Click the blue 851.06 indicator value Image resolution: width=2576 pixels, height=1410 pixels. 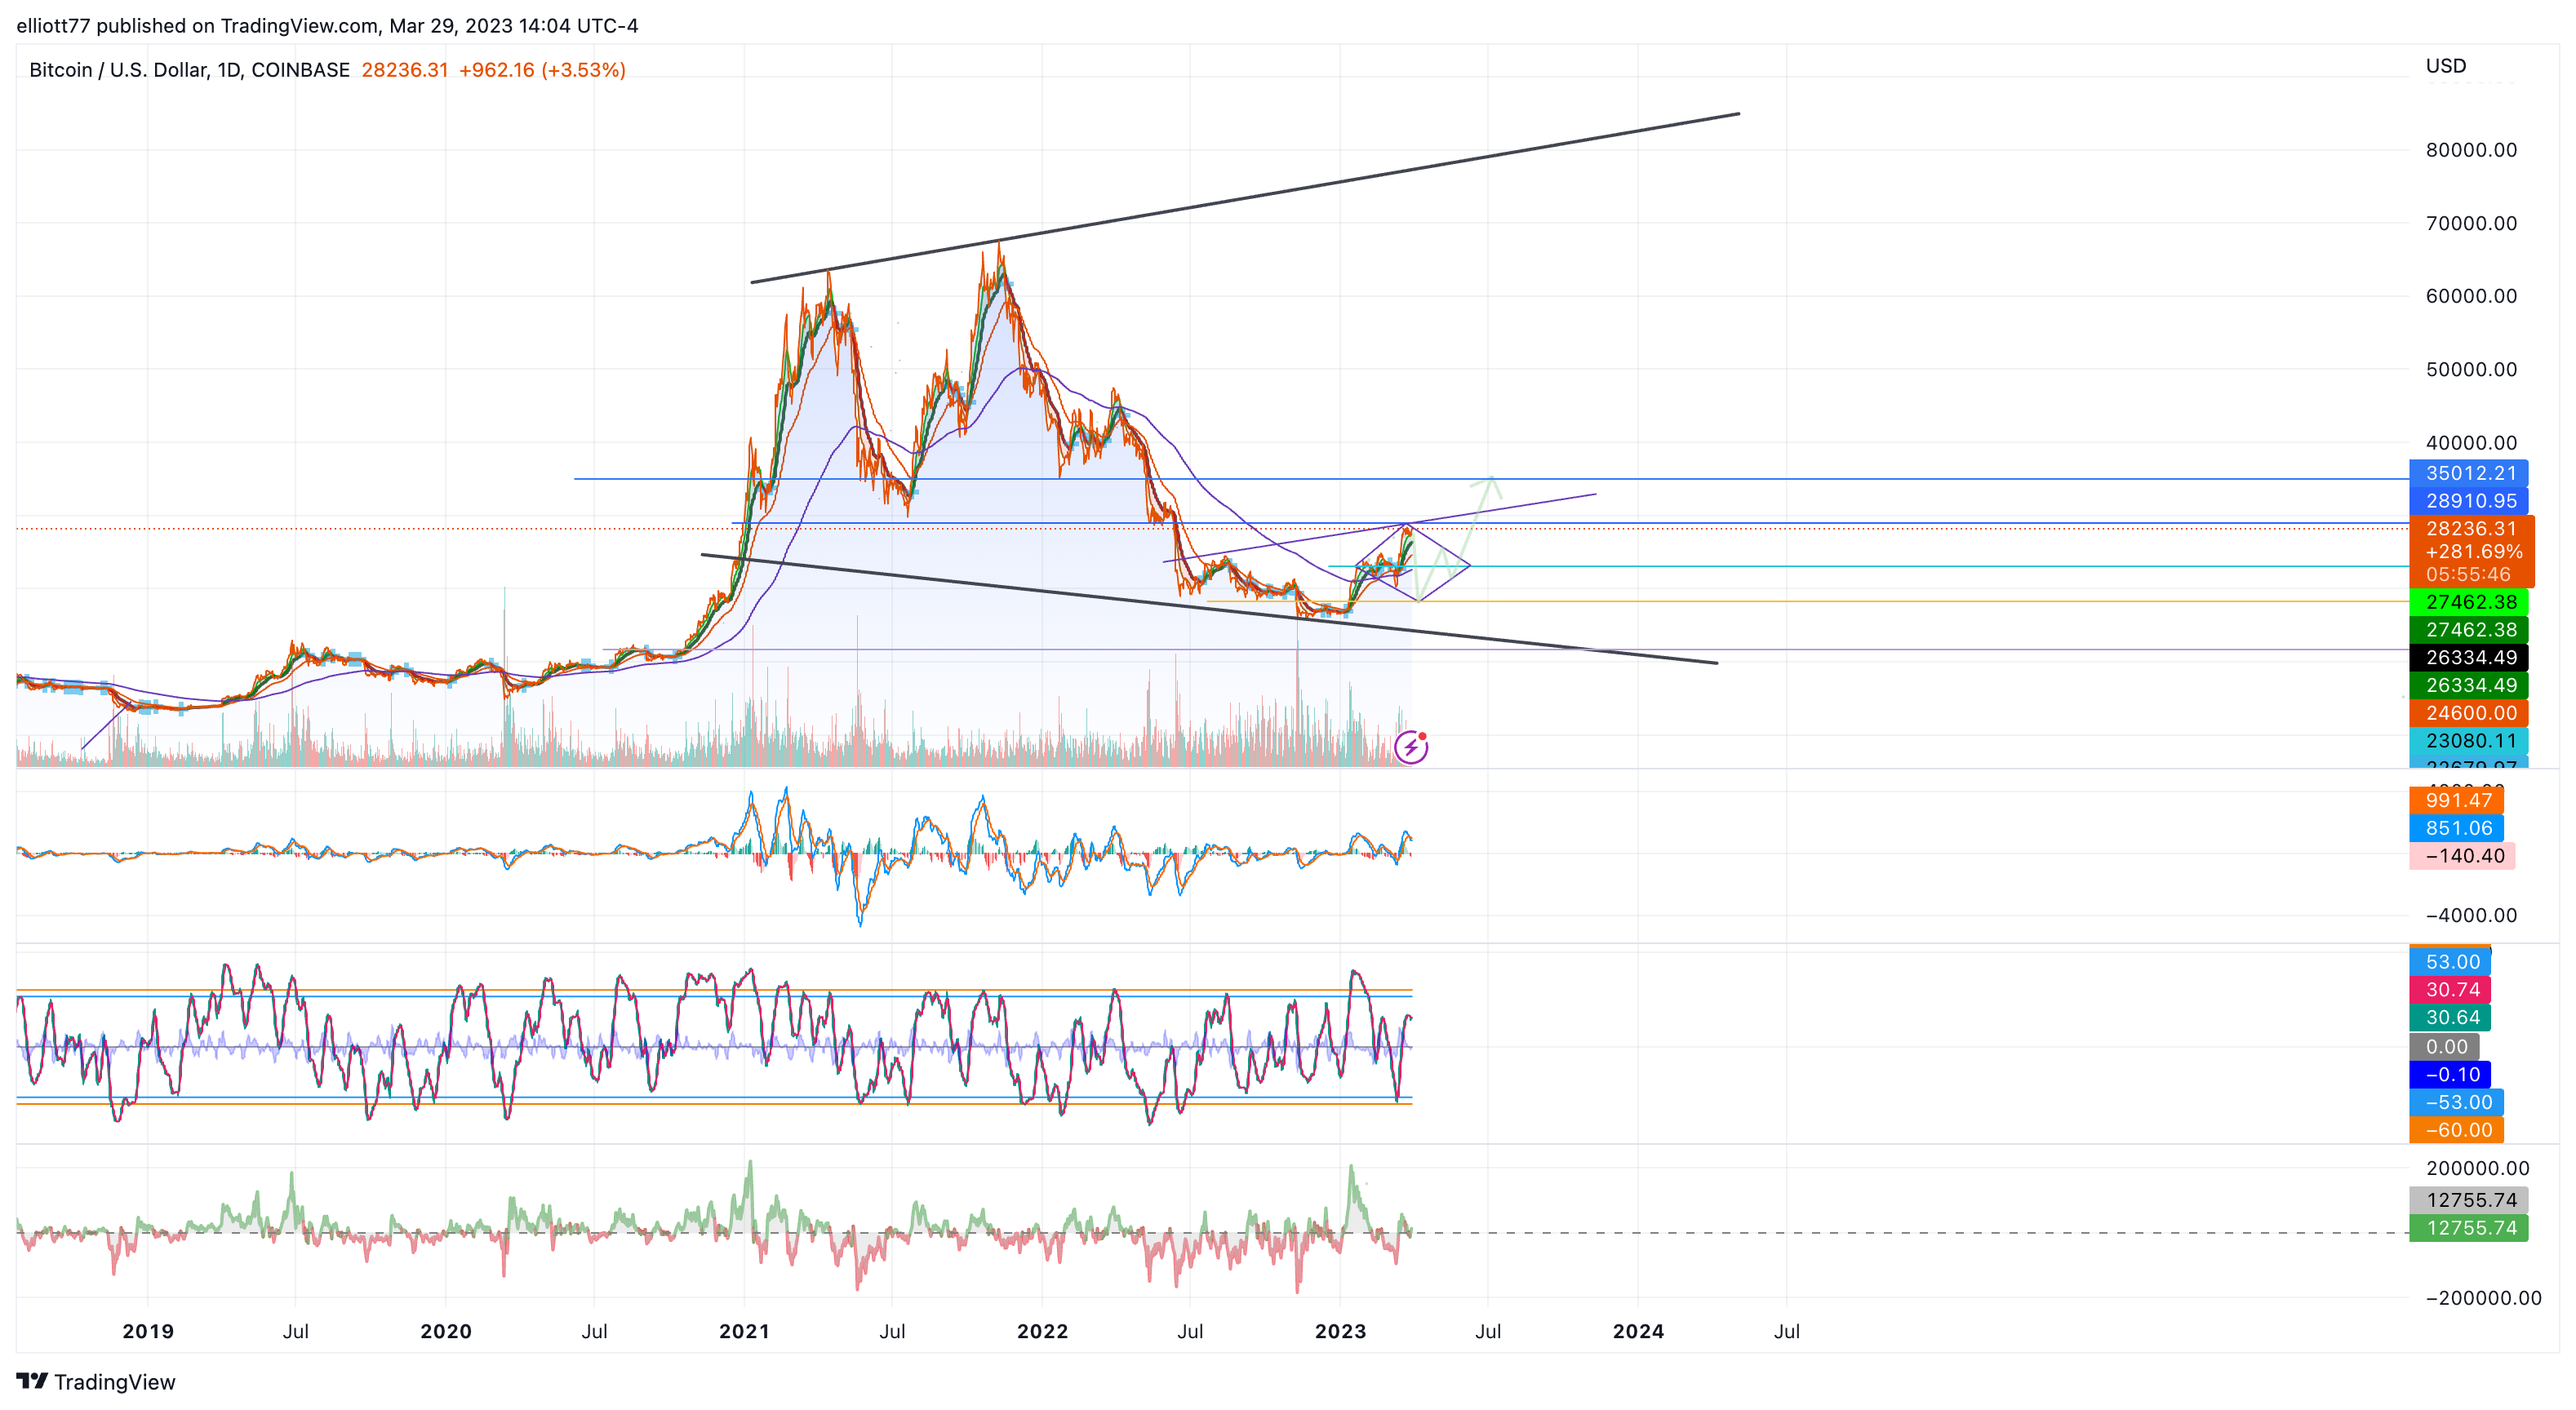point(2457,828)
